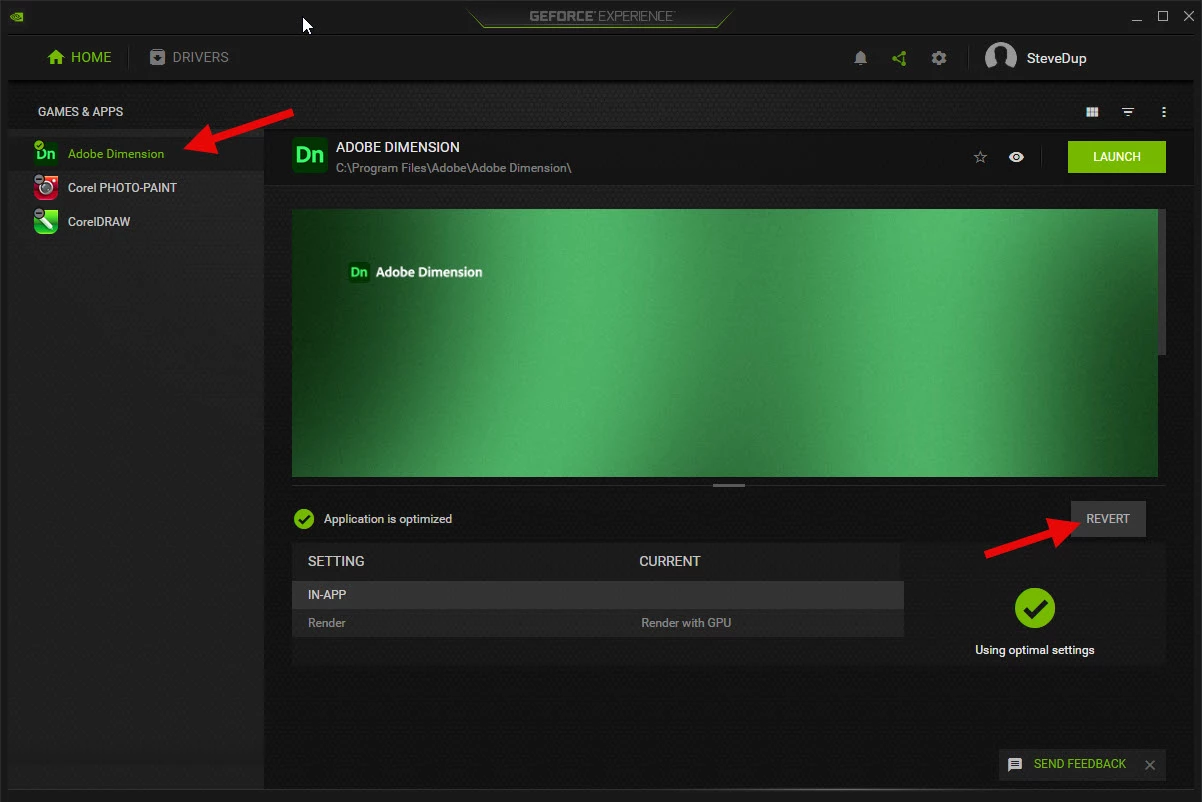Select Corel PHOTO-PAINT in the list
This screenshot has width=1202, height=802.
[135, 187]
